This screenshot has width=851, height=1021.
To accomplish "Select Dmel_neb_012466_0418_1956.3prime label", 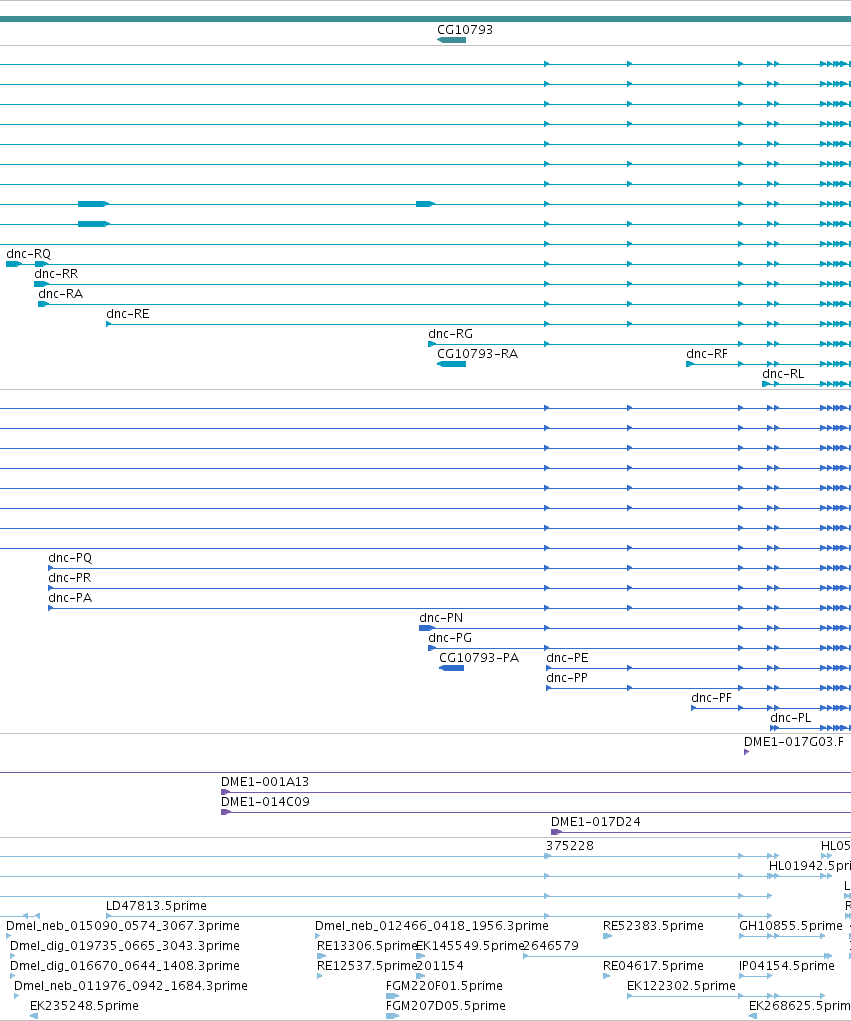I will click(x=432, y=927).
